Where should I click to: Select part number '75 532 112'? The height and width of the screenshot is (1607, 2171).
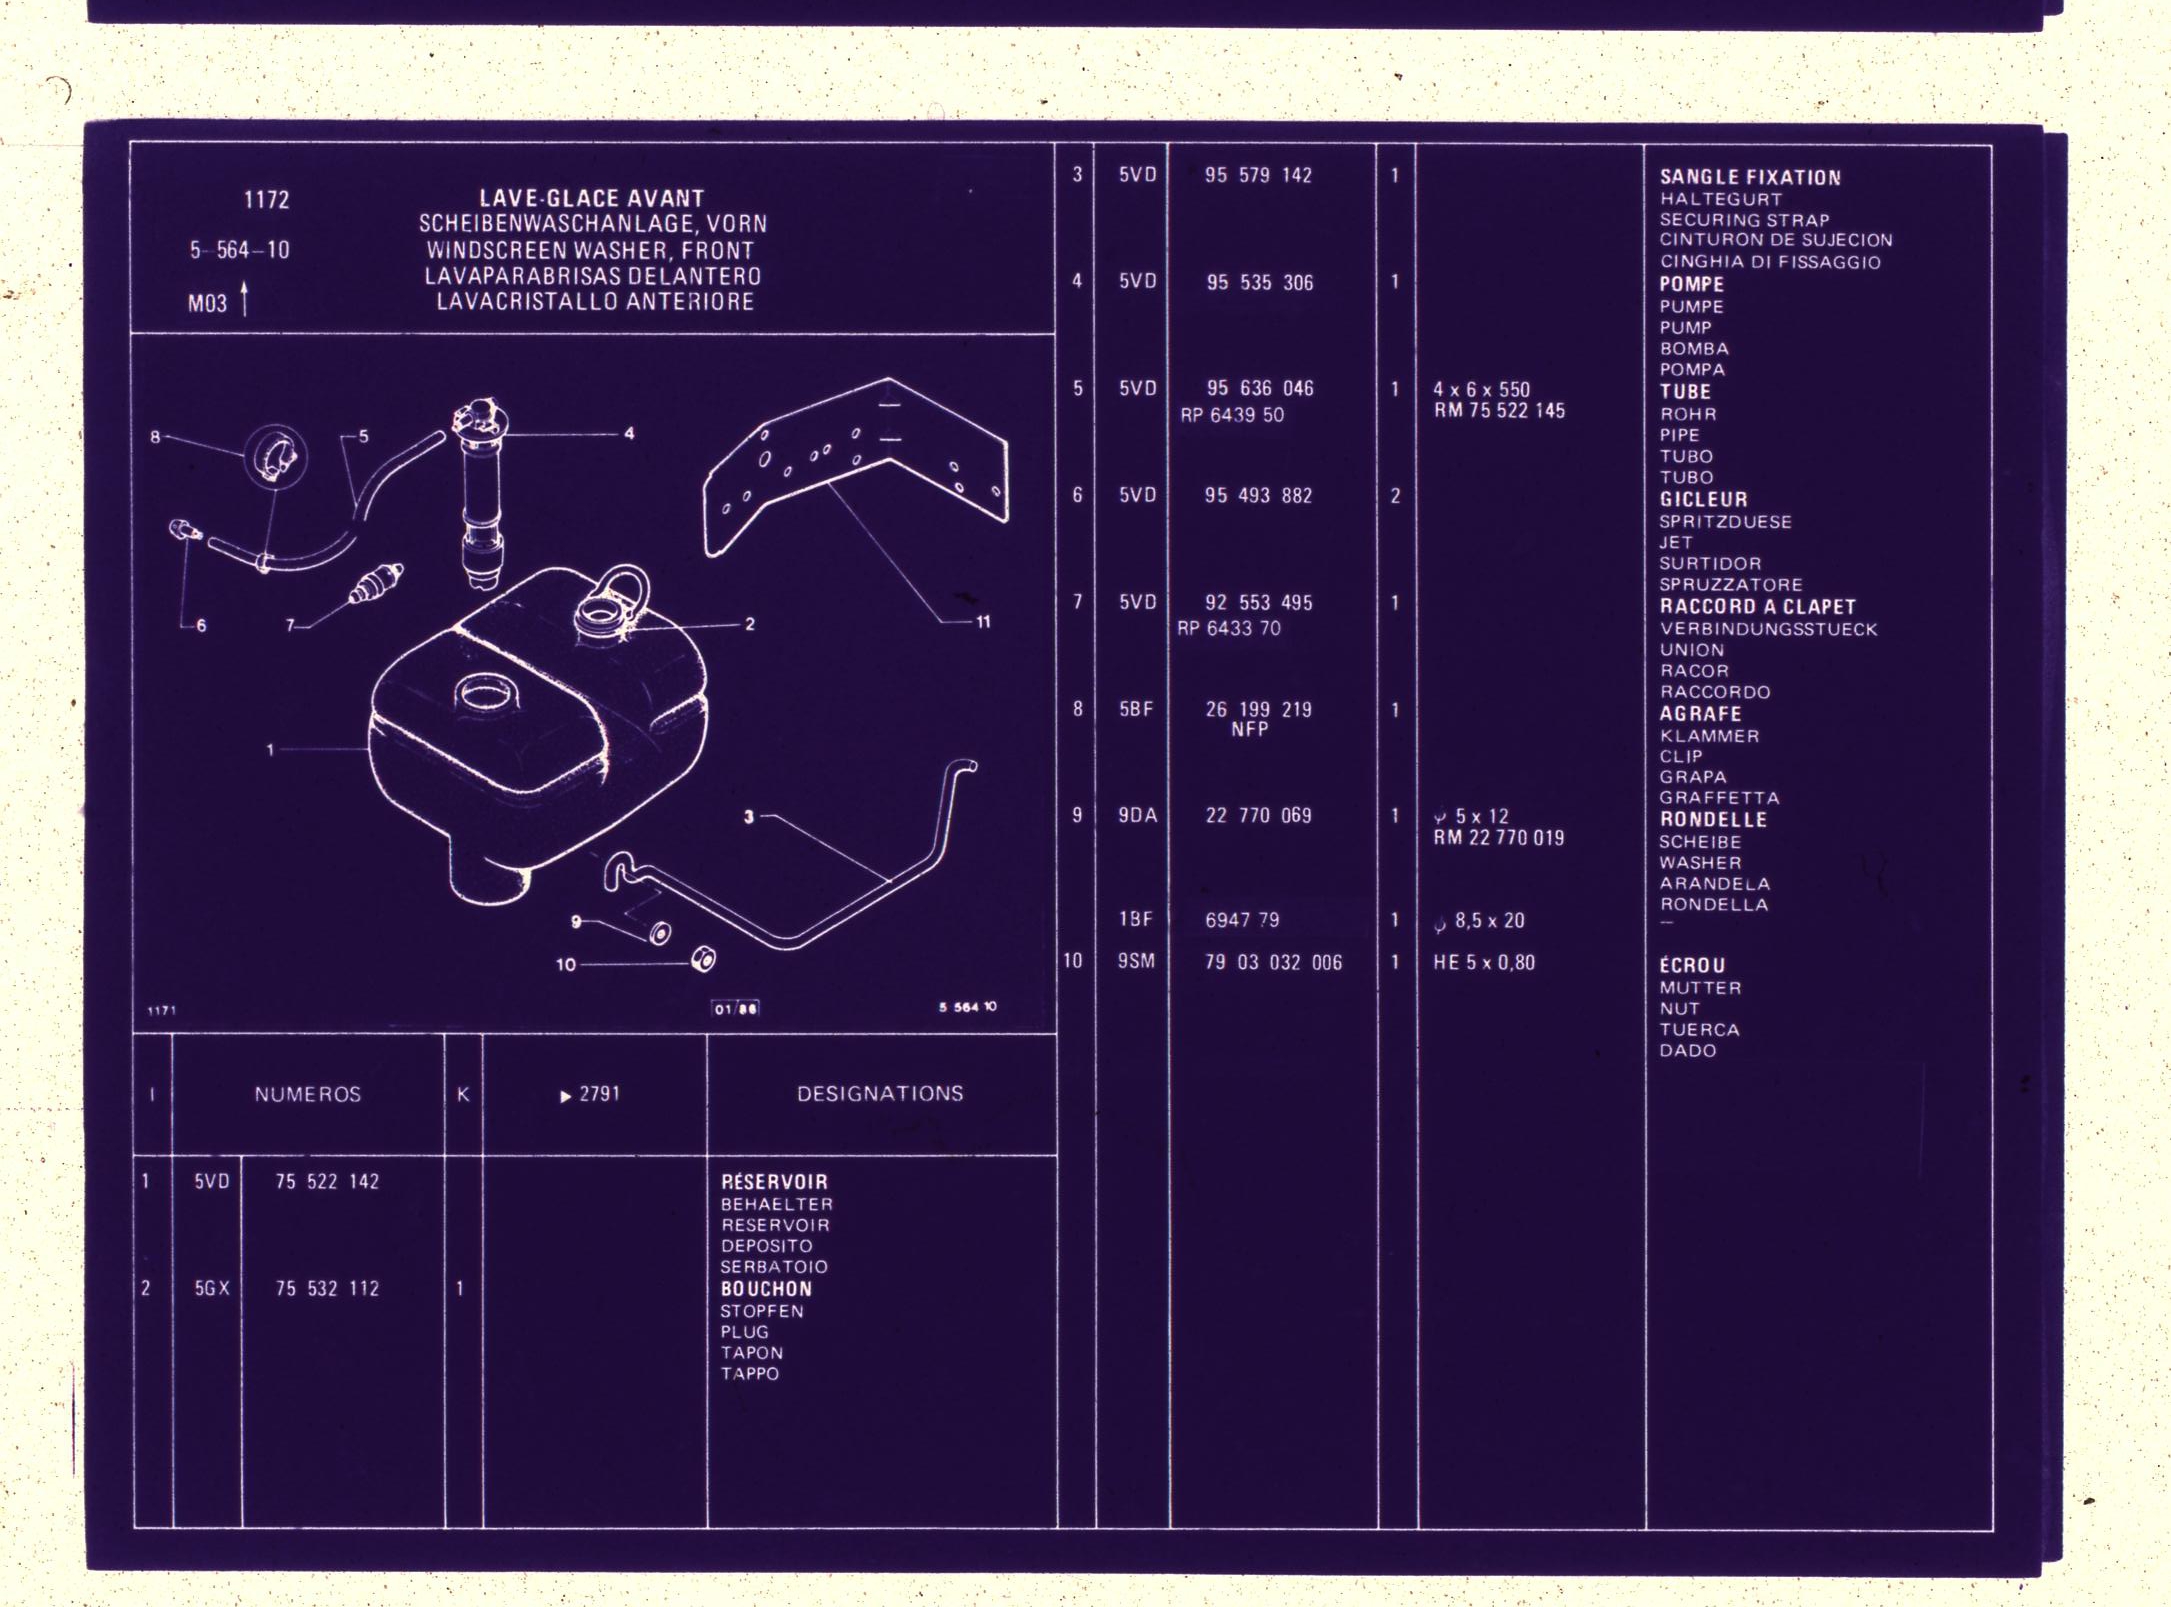pyautogui.click(x=328, y=1289)
